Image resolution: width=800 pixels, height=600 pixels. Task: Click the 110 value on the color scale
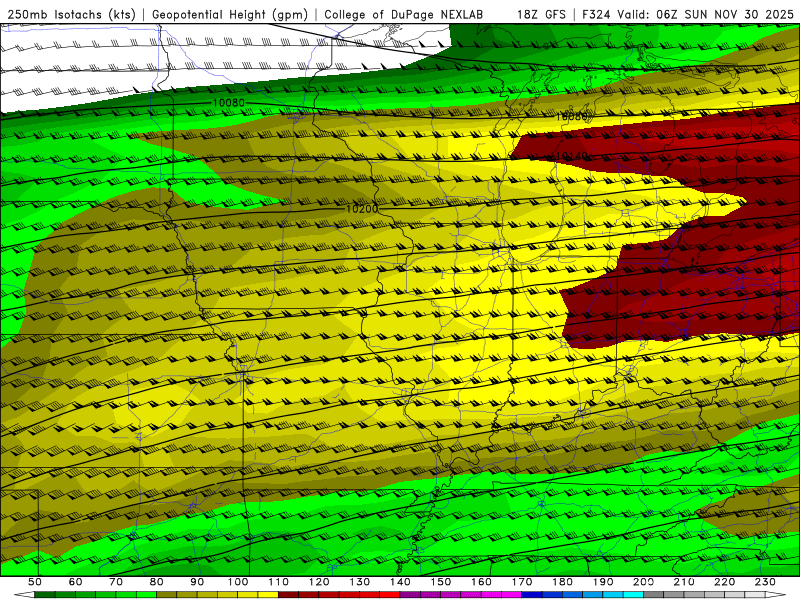tap(279, 582)
